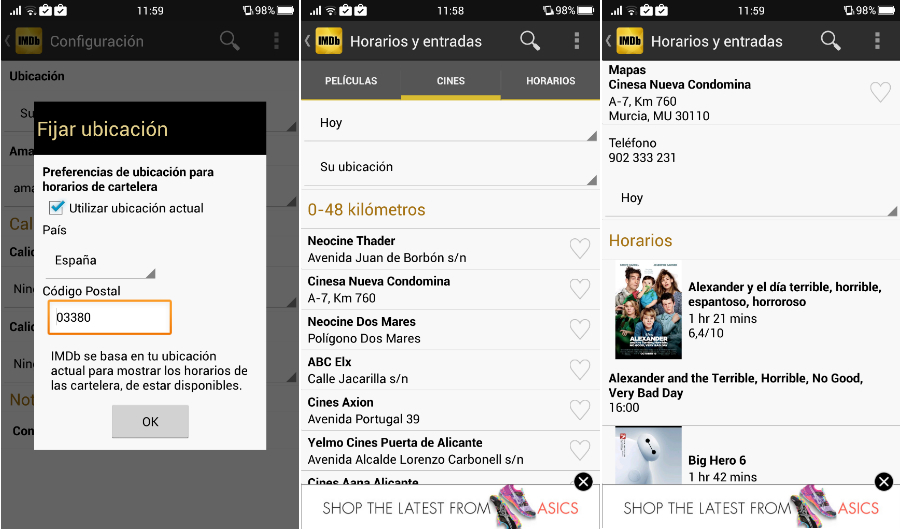Select ABC Elx cinema from list
Image resolution: width=900 pixels, height=529 pixels.
coord(430,370)
